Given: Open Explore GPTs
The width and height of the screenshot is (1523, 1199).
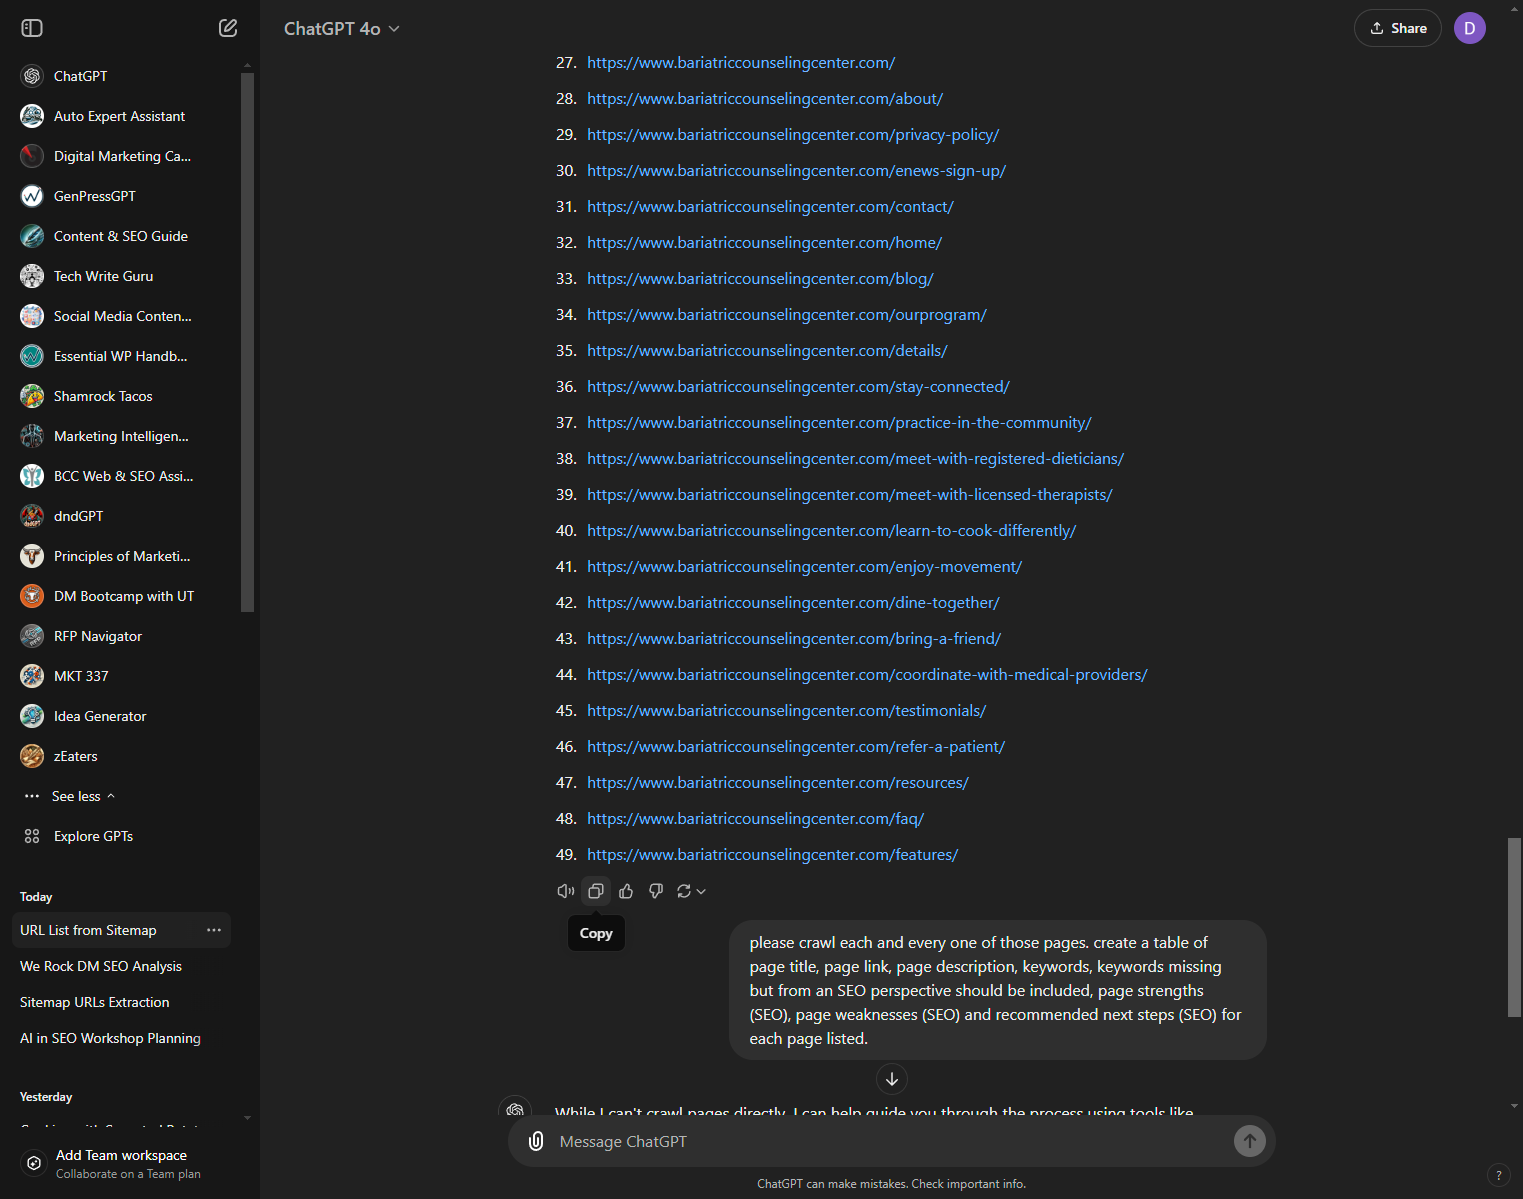Looking at the screenshot, I should (125, 836).
